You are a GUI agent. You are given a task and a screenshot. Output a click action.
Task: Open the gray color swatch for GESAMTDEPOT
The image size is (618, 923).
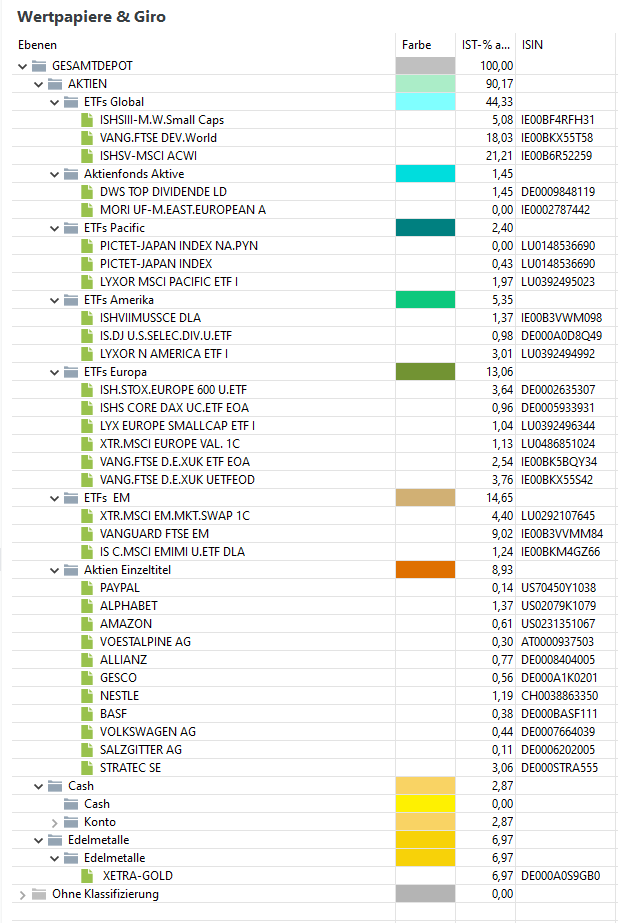click(425, 66)
